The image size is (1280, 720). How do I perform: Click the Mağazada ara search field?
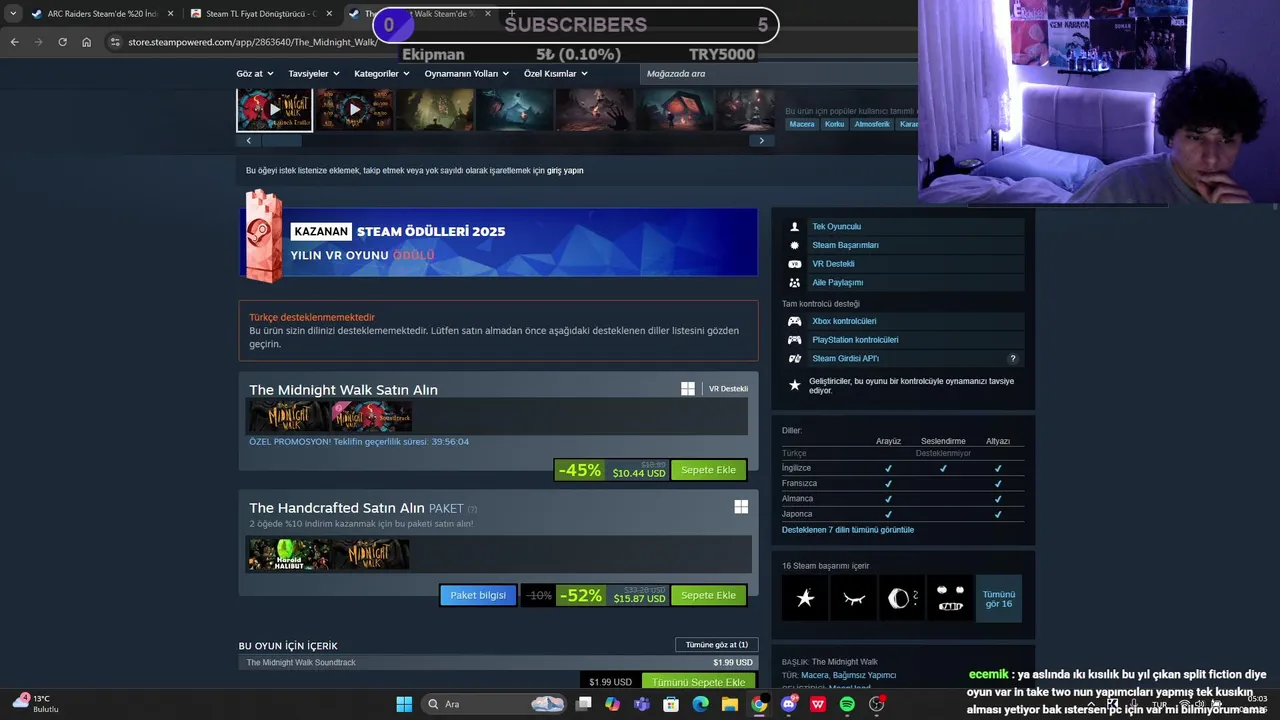(x=780, y=73)
